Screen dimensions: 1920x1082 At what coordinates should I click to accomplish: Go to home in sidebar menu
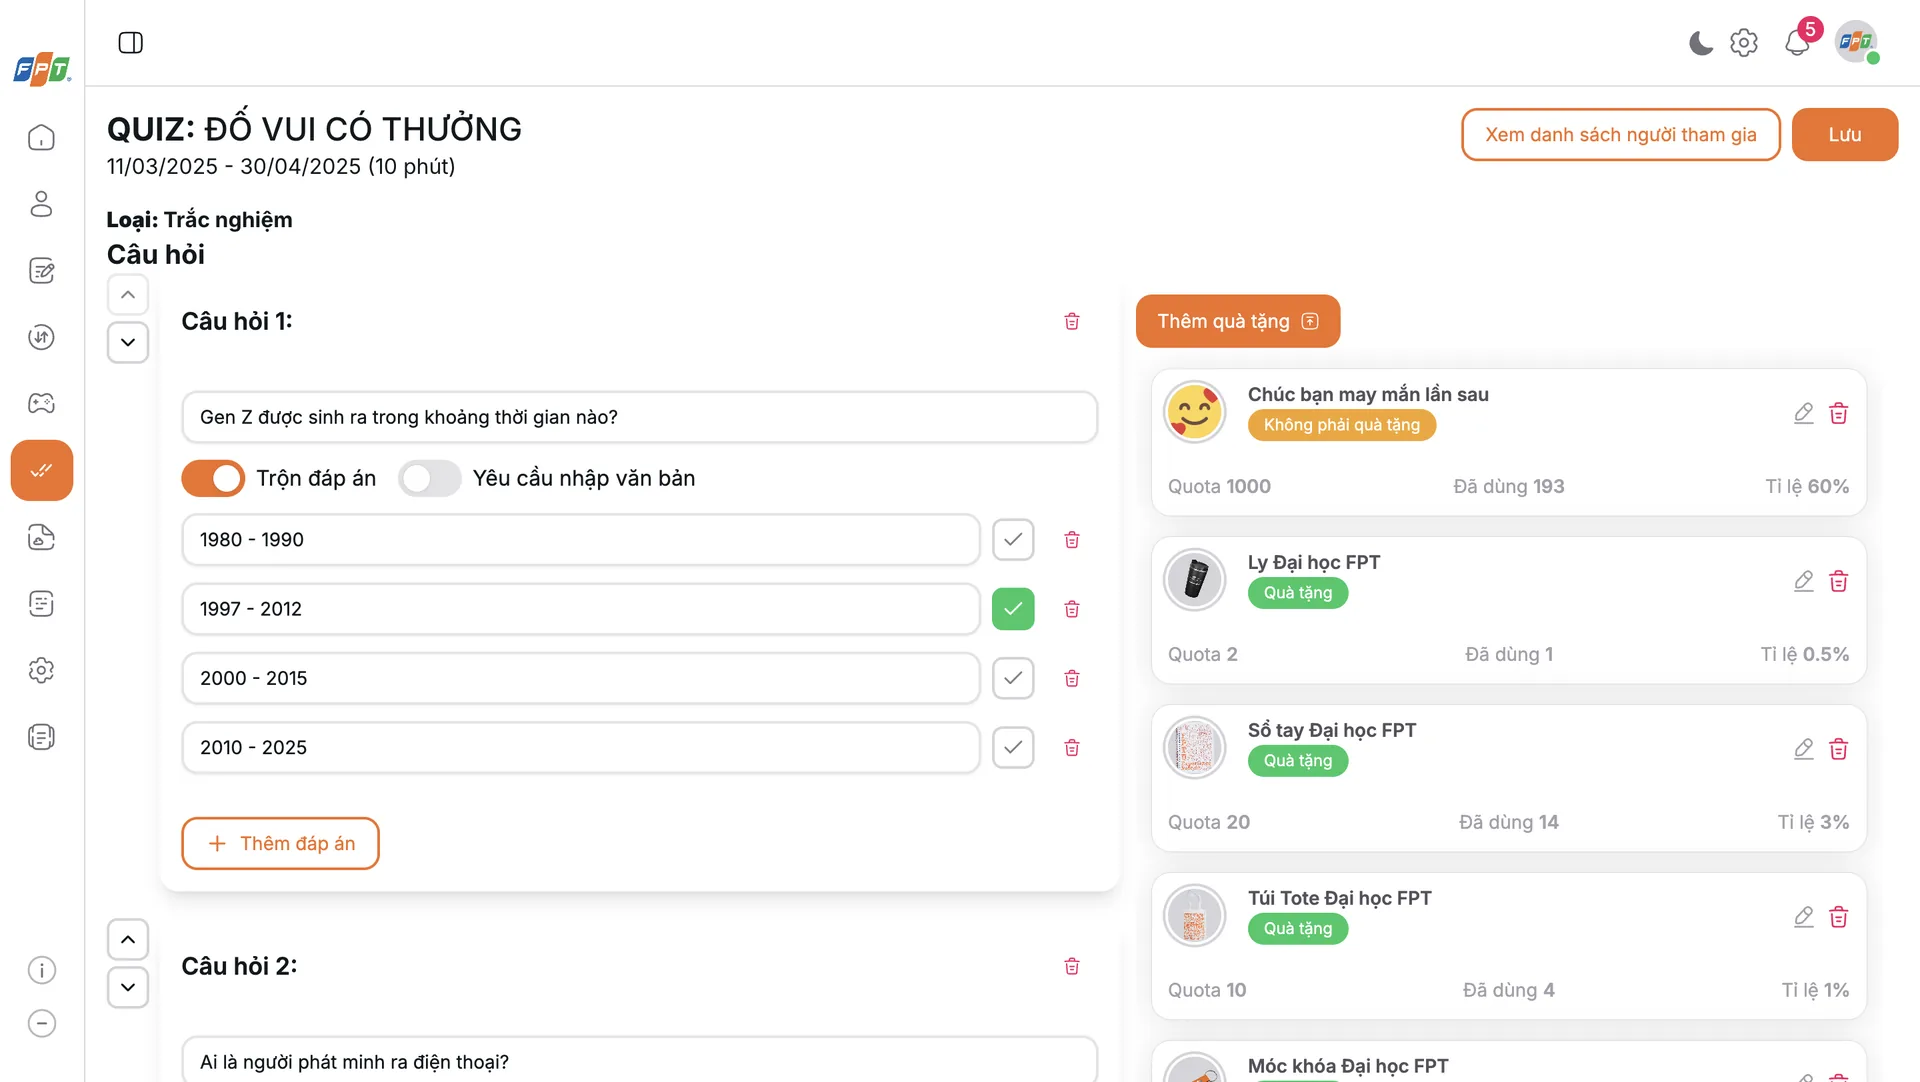(x=41, y=138)
